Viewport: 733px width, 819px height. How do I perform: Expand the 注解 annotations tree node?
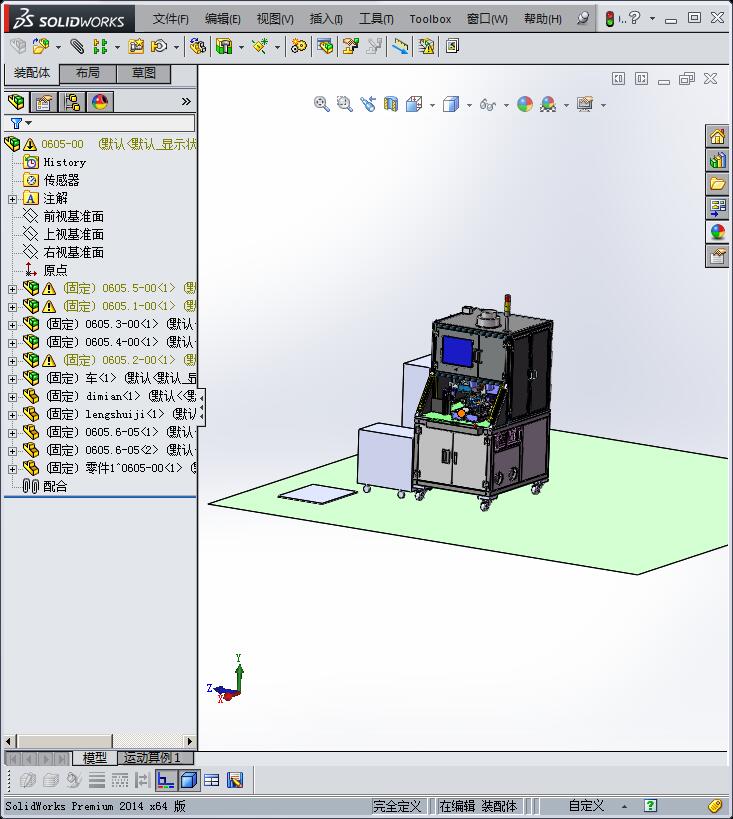13,199
